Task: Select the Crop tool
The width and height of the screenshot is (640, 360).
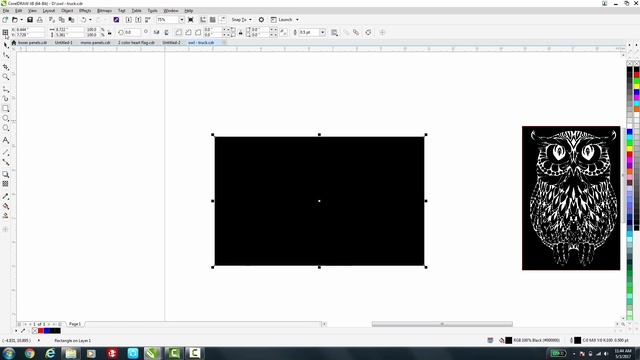Action: [6, 67]
